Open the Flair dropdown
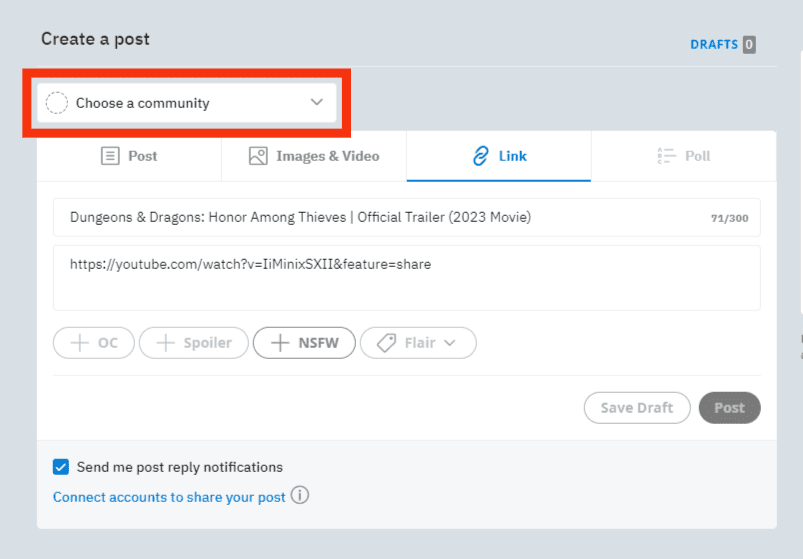Viewport: 803px width, 559px height. (418, 343)
